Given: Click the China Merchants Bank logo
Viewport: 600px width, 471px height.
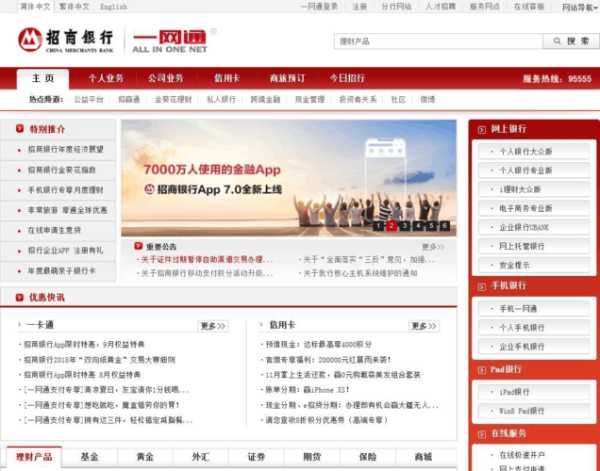Looking at the screenshot, I should pos(65,40).
